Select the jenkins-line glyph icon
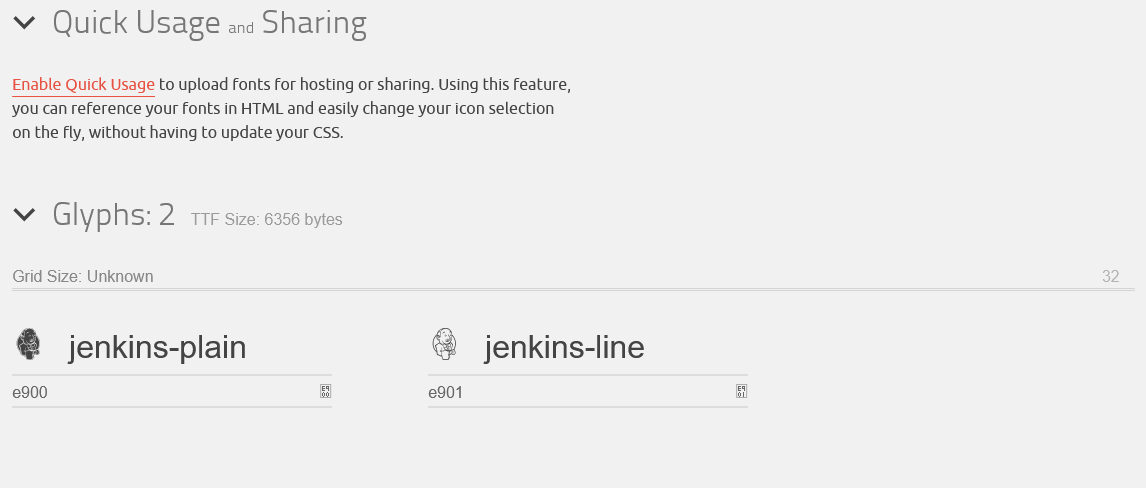Image resolution: width=1146 pixels, height=488 pixels. tap(444, 345)
